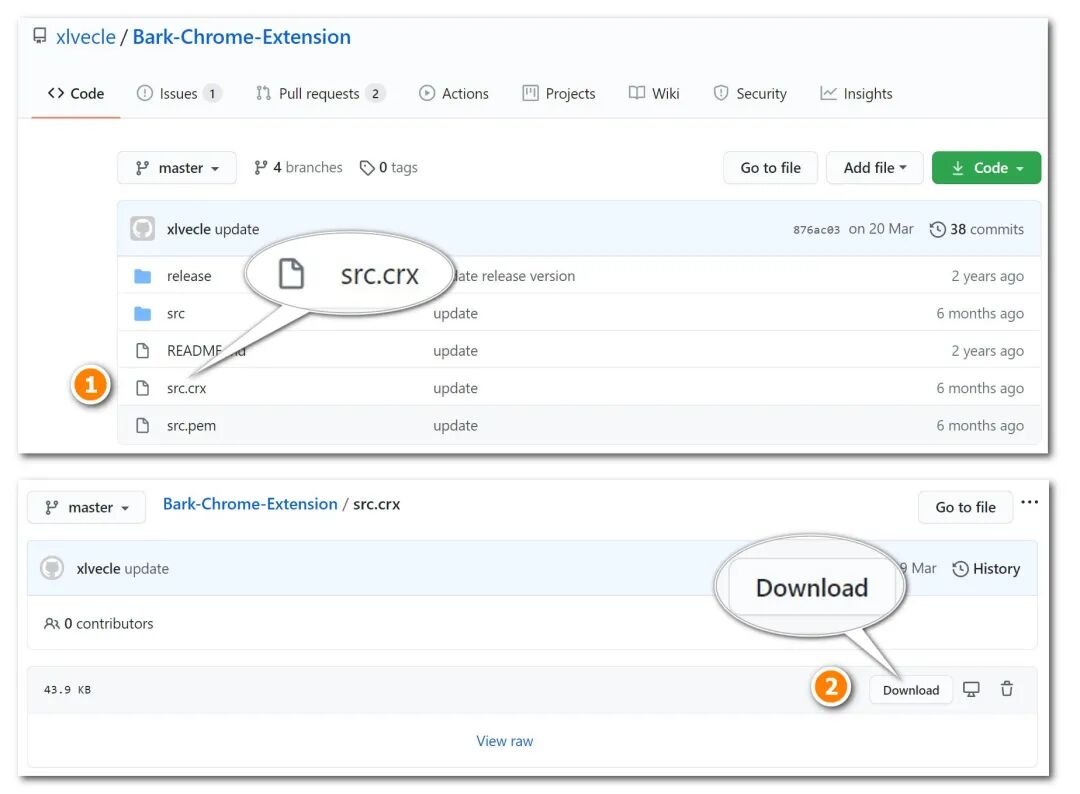Open the xlvecle update commit message
This screenshot has width=1080, height=794.
click(x=237, y=229)
